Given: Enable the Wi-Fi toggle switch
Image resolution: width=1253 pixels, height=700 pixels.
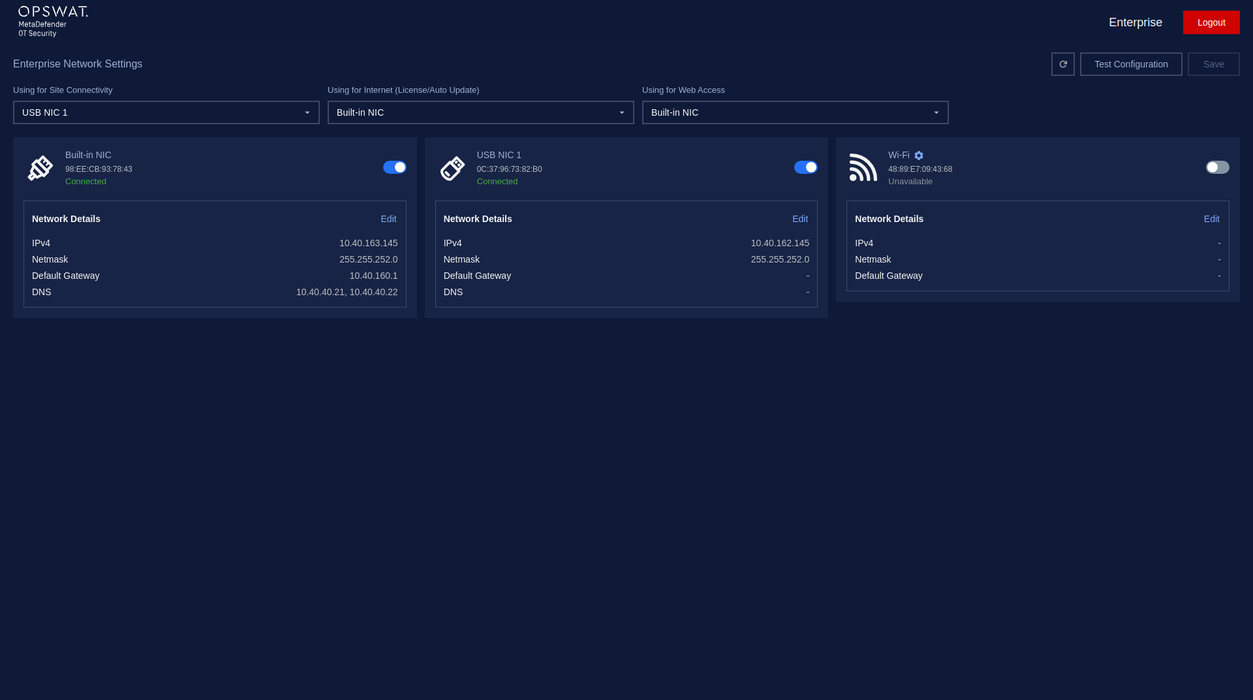Looking at the screenshot, I should tap(1217, 167).
